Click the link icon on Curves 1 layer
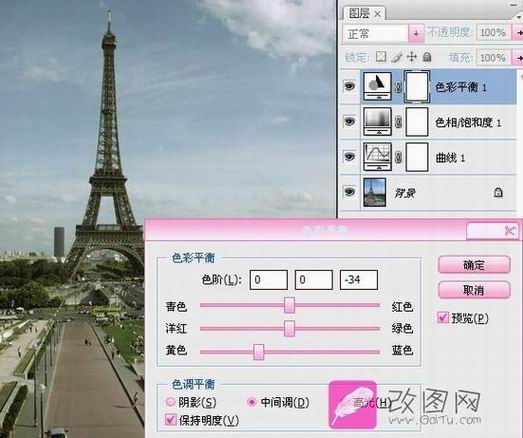523x438 pixels. pyautogui.click(x=398, y=157)
